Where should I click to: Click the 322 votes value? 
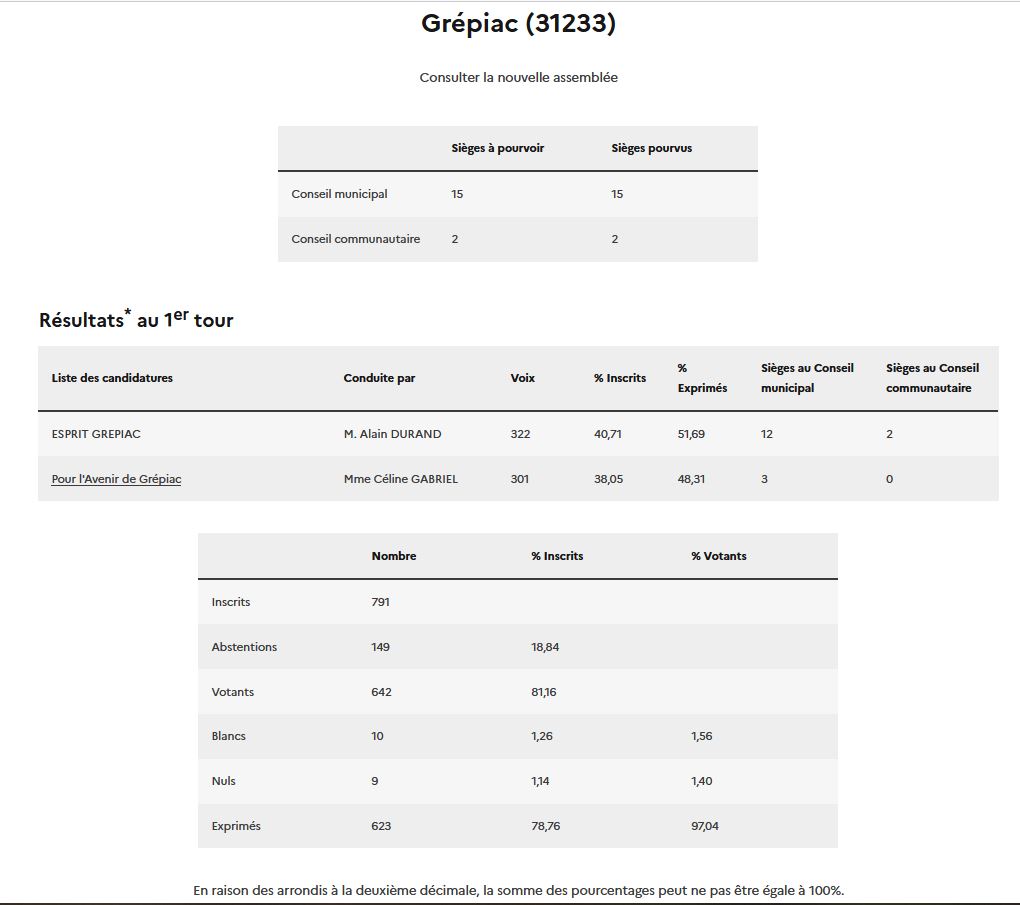(520, 434)
